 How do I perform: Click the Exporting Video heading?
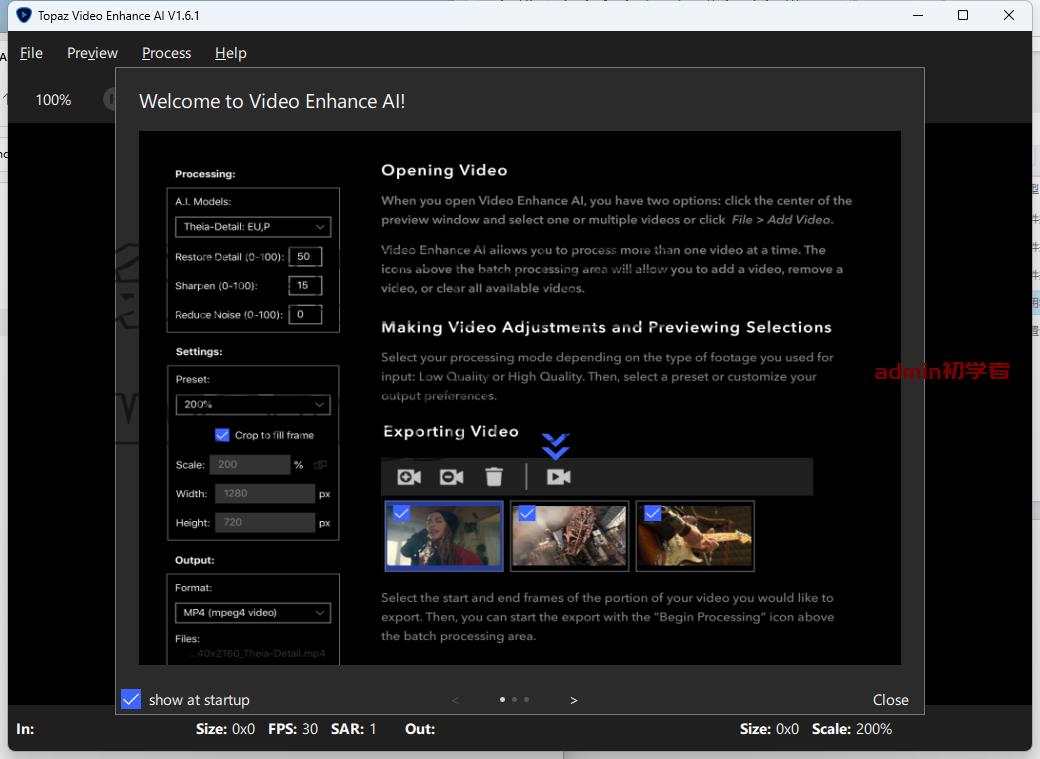450,432
